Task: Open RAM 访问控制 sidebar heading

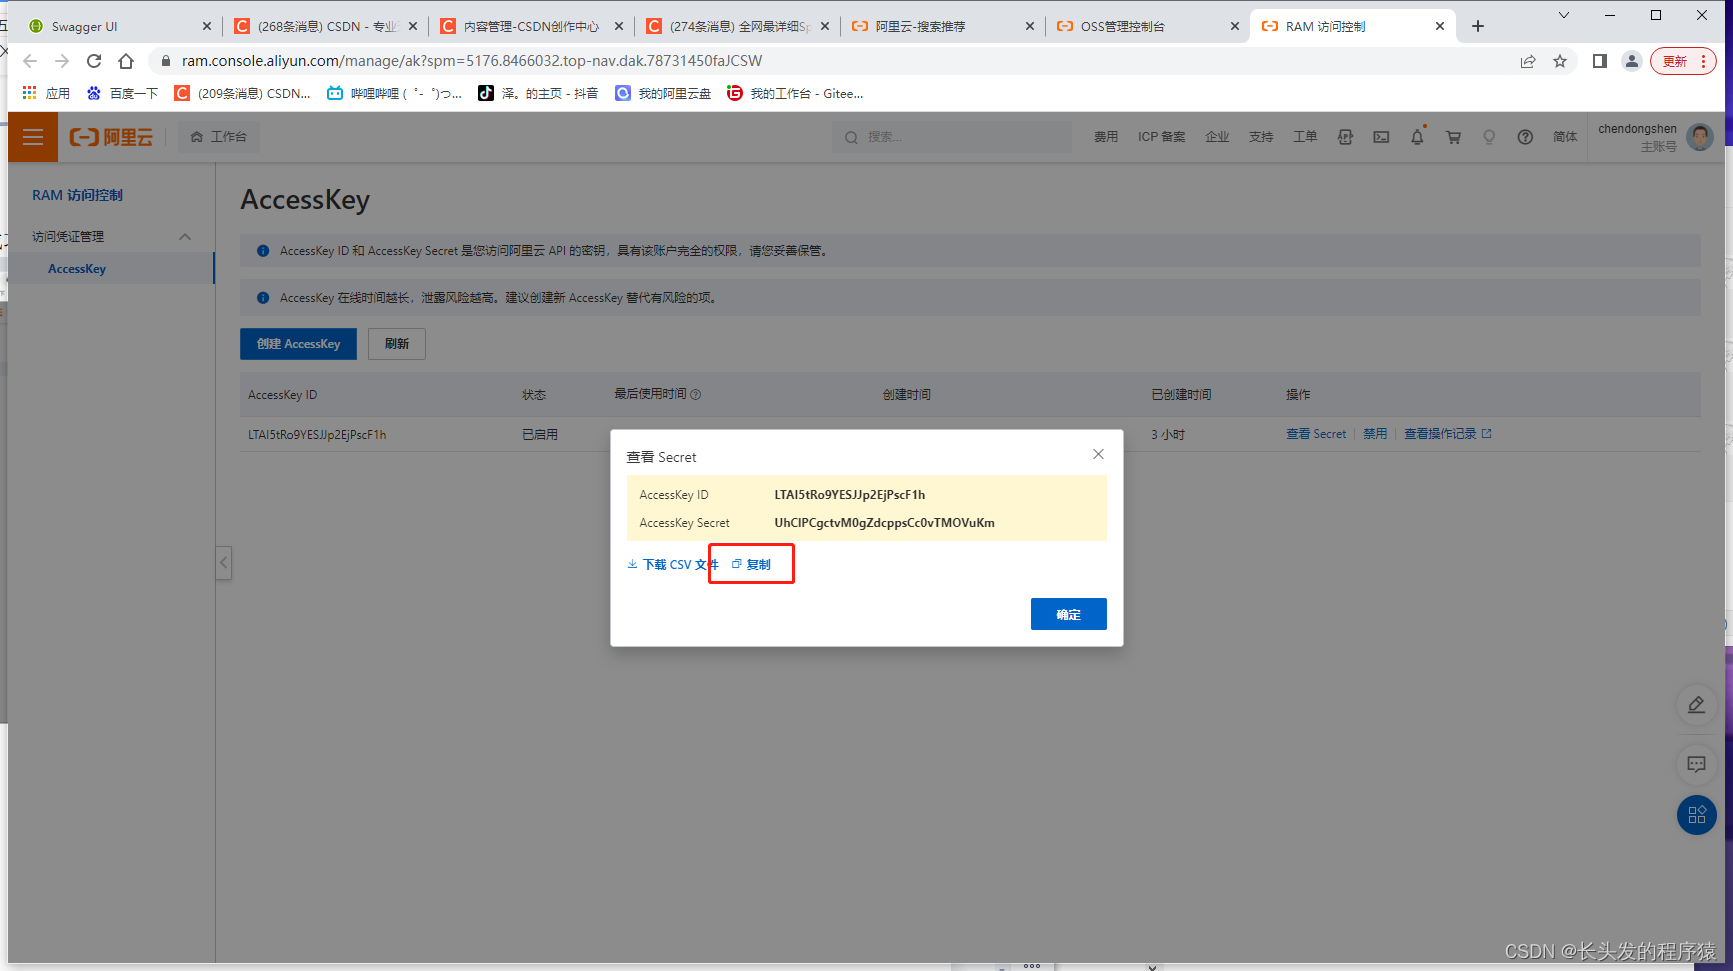Action: (x=77, y=195)
